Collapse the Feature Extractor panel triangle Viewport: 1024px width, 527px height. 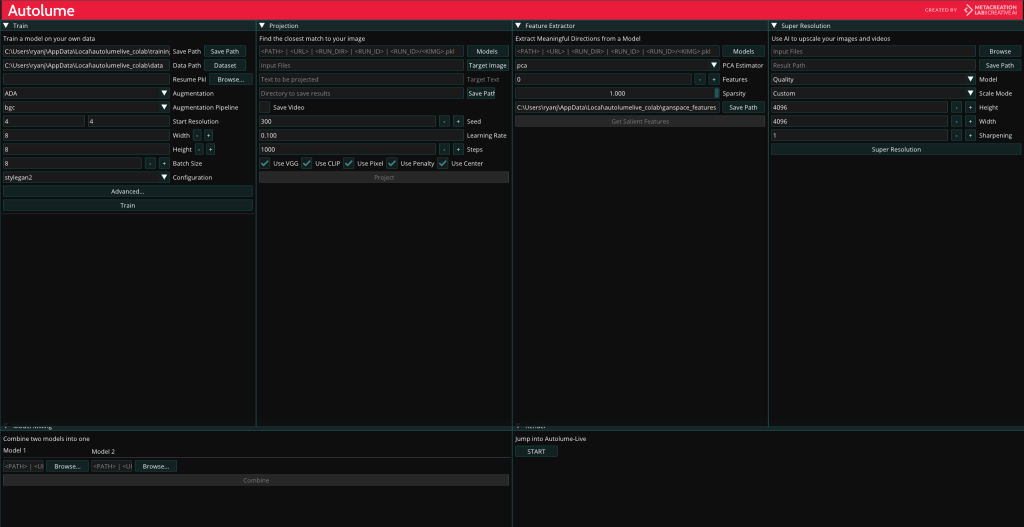(x=518, y=25)
